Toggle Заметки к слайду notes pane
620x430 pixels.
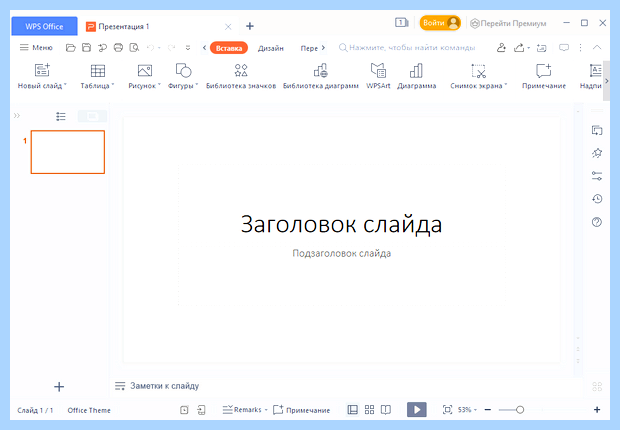157,386
